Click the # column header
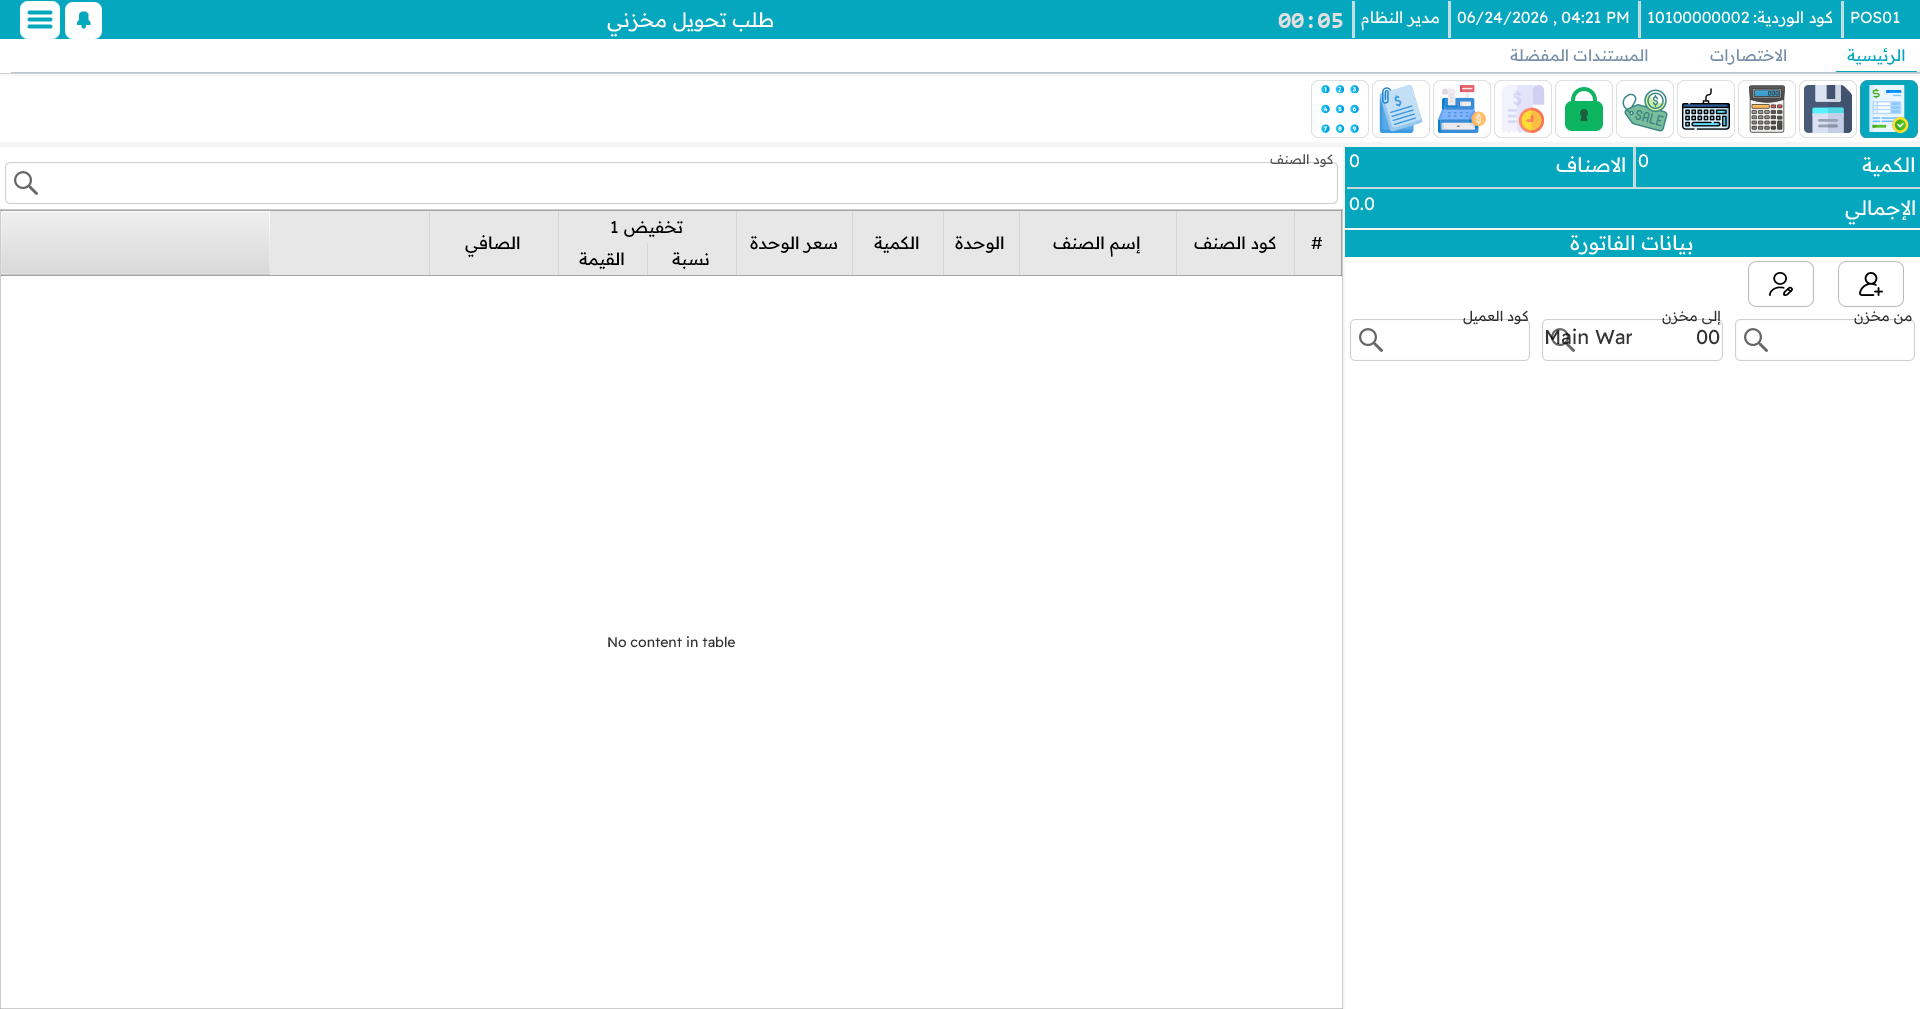 1317,243
